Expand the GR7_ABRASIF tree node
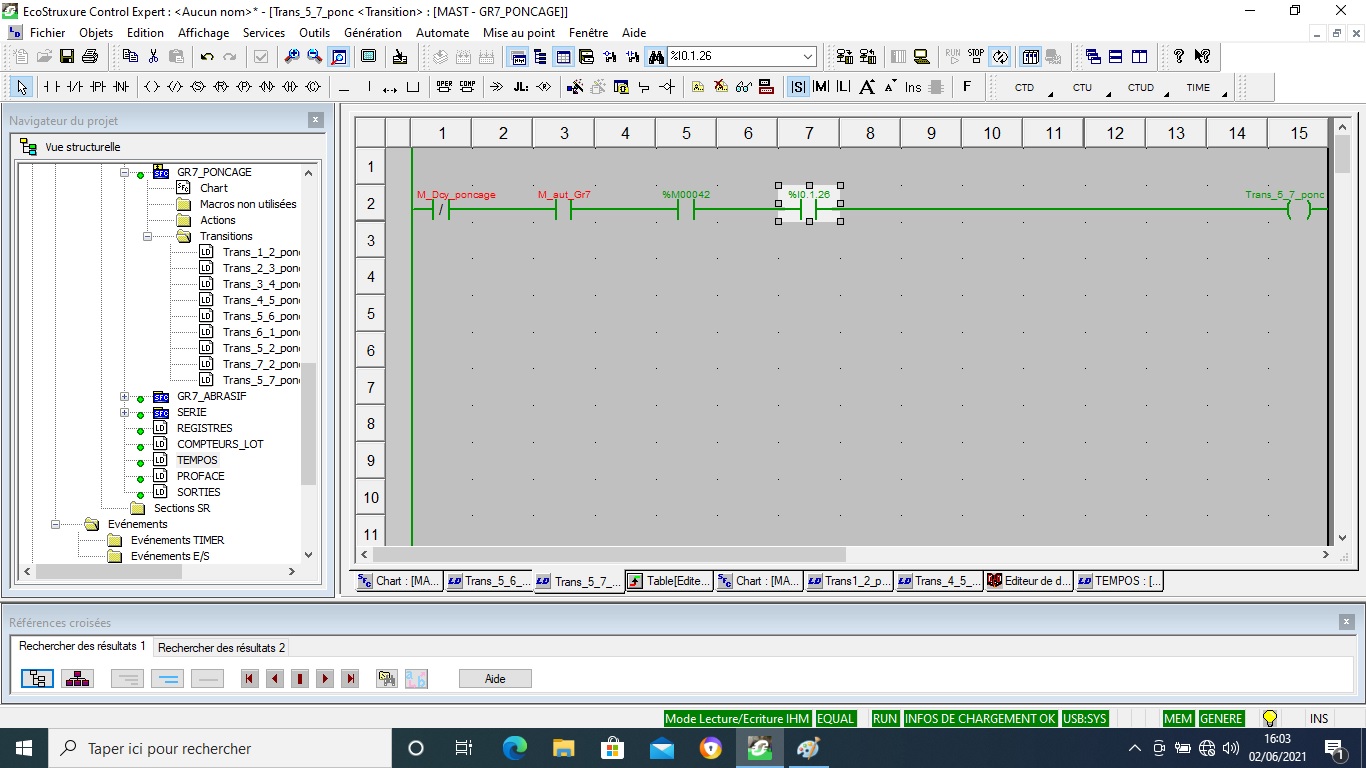 click(x=125, y=396)
